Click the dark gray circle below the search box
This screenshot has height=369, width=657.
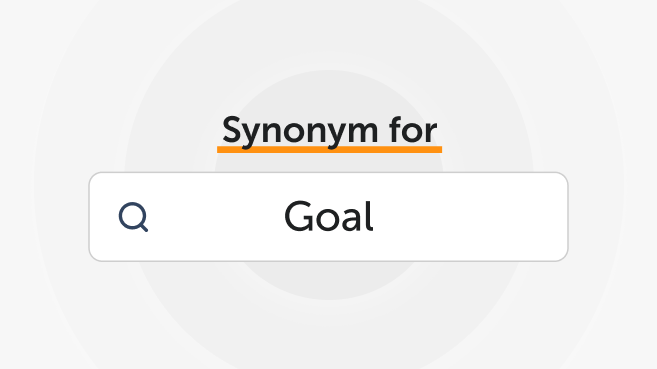tap(328, 281)
